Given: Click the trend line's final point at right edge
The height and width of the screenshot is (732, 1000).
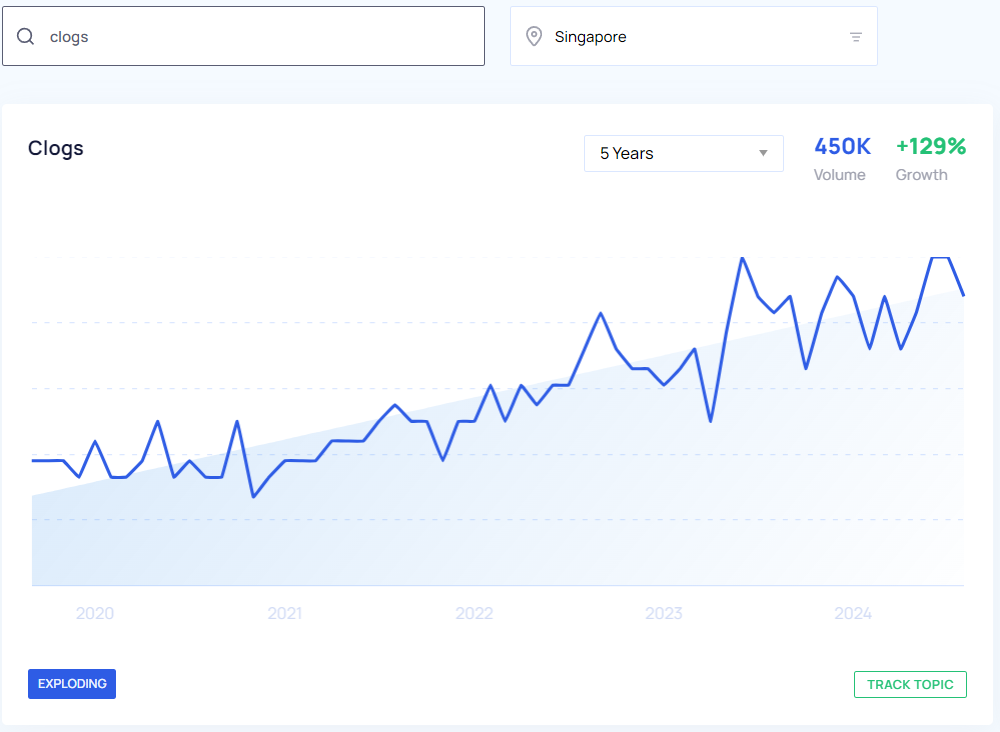Looking at the screenshot, I should click(x=963, y=295).
